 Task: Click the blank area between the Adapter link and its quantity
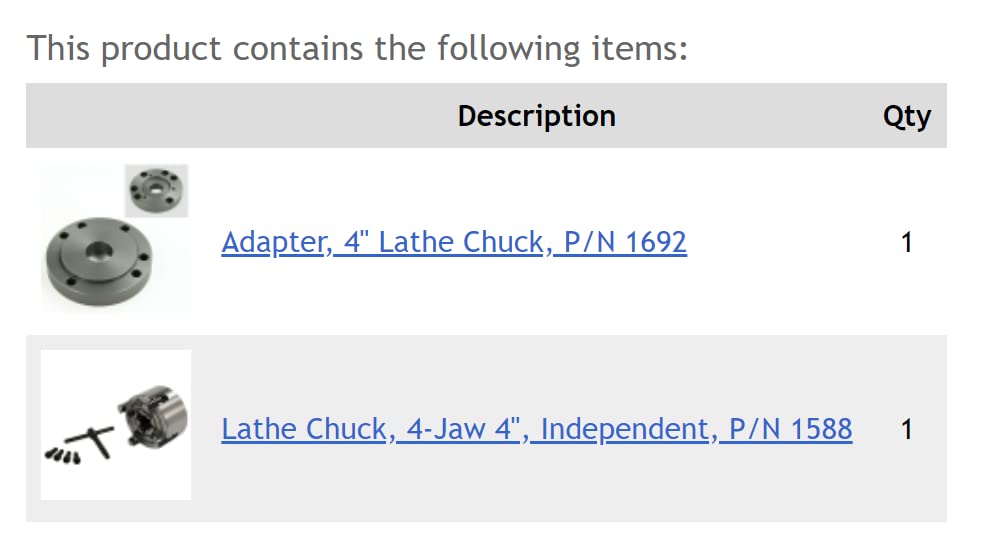[x=790, y=242]
